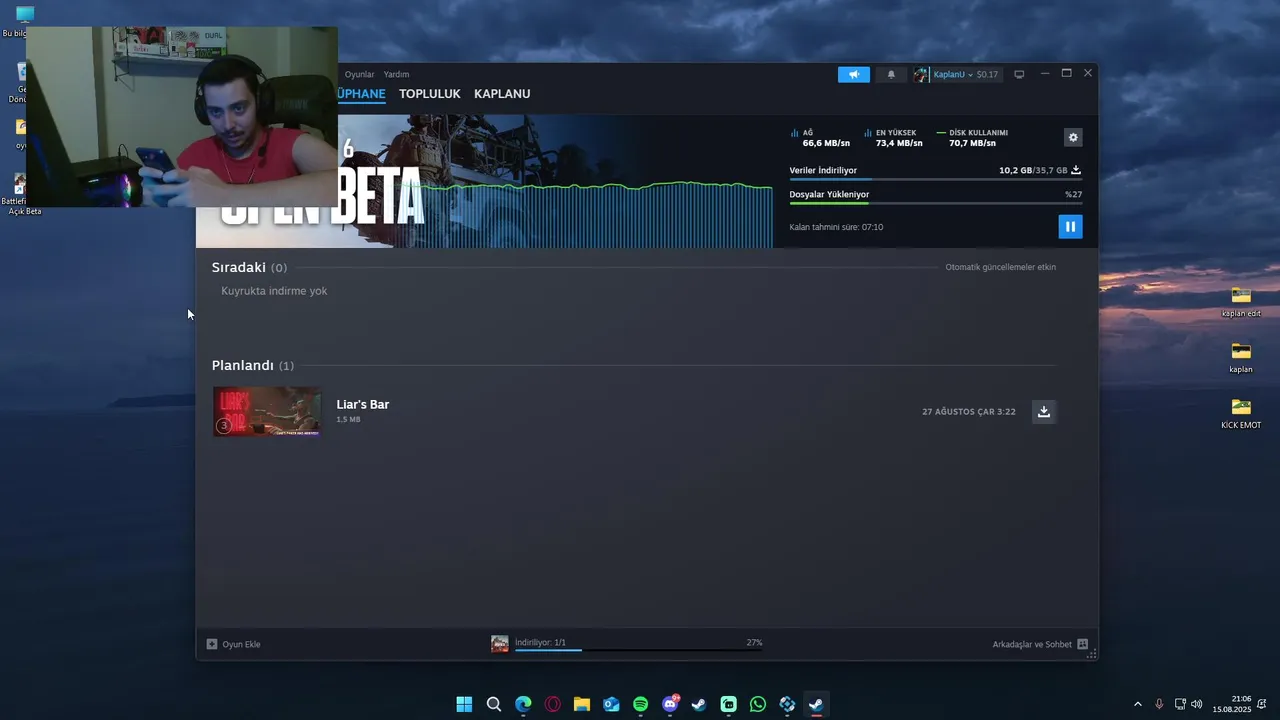Open the Windows Start menu
This screenshot has width=1280, height=720.
pyautogui.click(x=464, y=705)
